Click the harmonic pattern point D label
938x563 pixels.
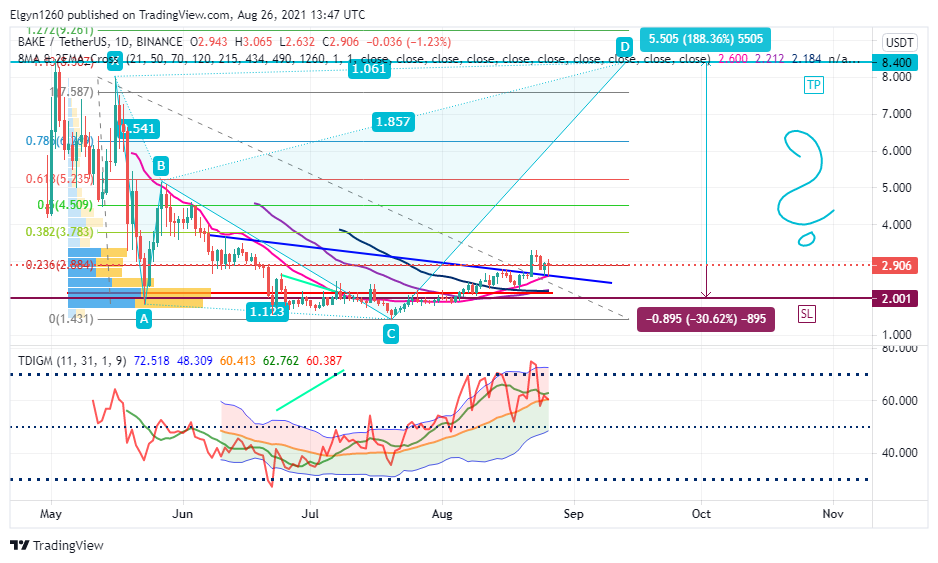click(x=624, y=47)
